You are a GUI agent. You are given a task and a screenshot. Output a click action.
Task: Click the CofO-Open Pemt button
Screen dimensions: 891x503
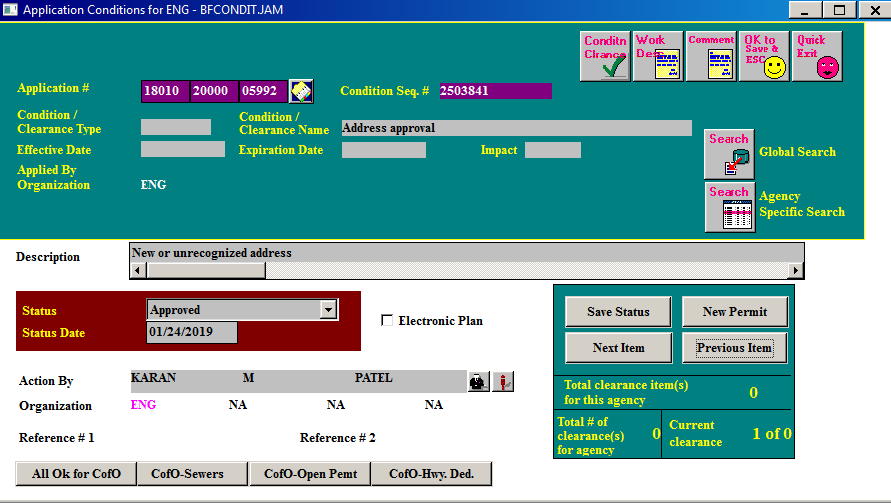(310, 474)
